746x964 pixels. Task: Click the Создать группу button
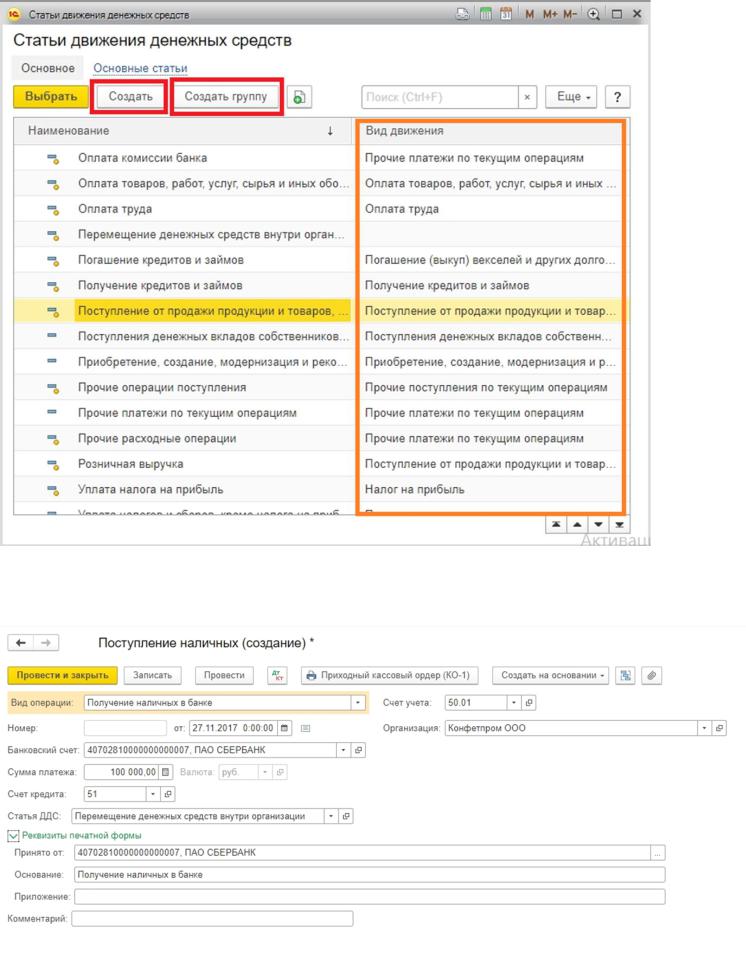click(226, 97)
